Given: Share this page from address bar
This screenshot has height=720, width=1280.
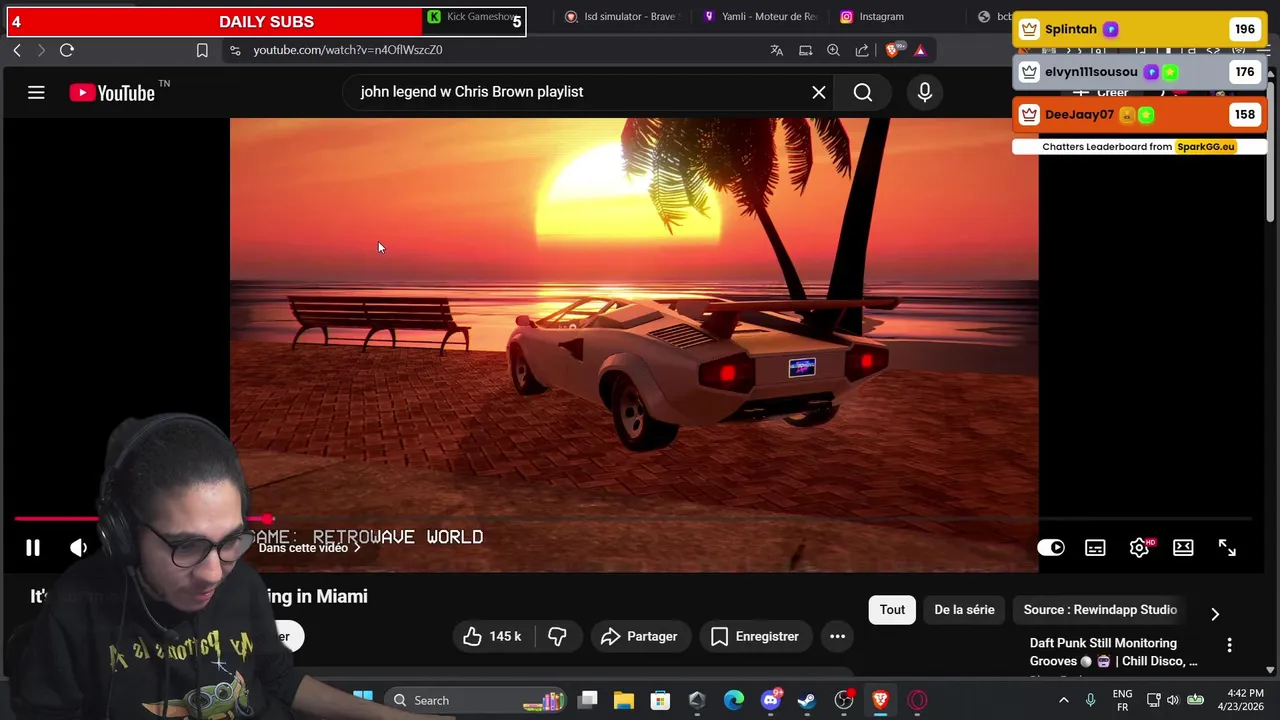Looking at the screenshot, I should coord(862,50).
